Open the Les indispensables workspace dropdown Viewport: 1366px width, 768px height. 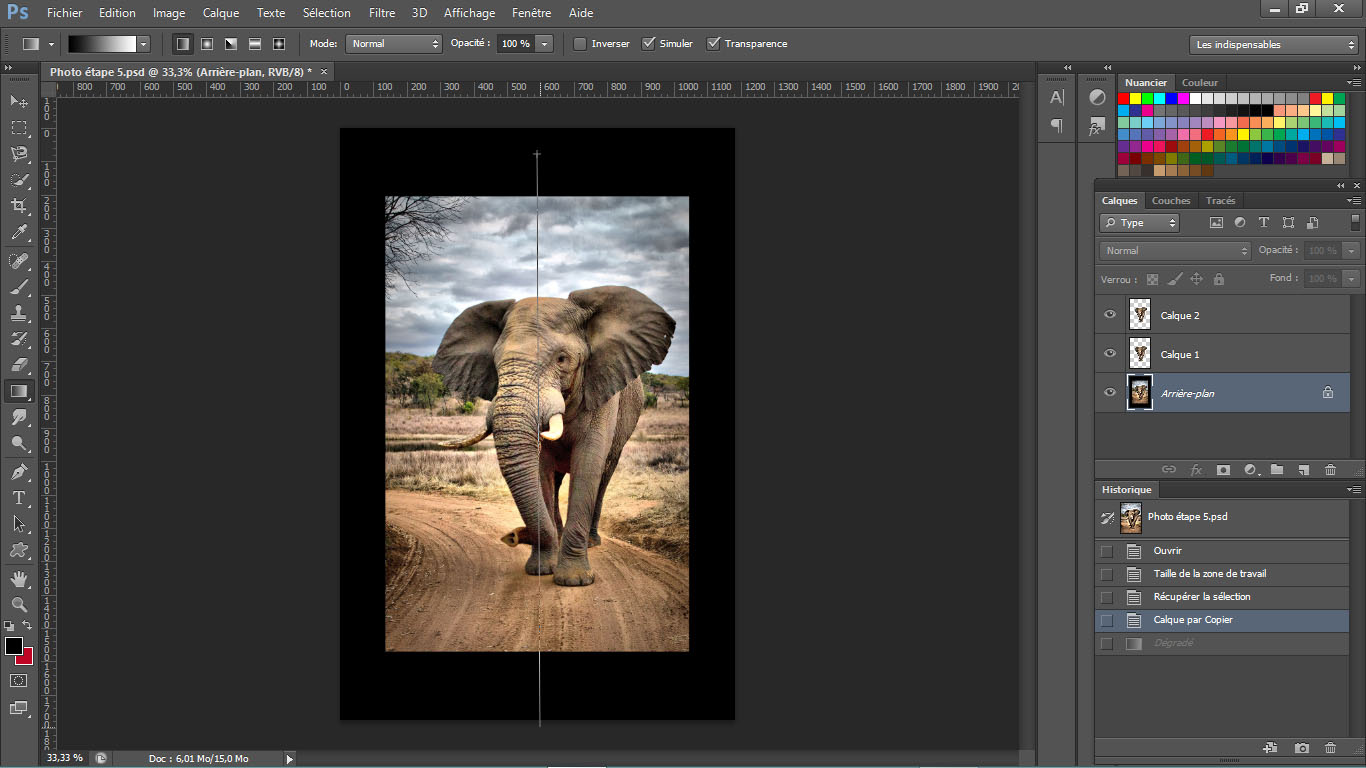pyautogui.click(x=1274, y=44)
